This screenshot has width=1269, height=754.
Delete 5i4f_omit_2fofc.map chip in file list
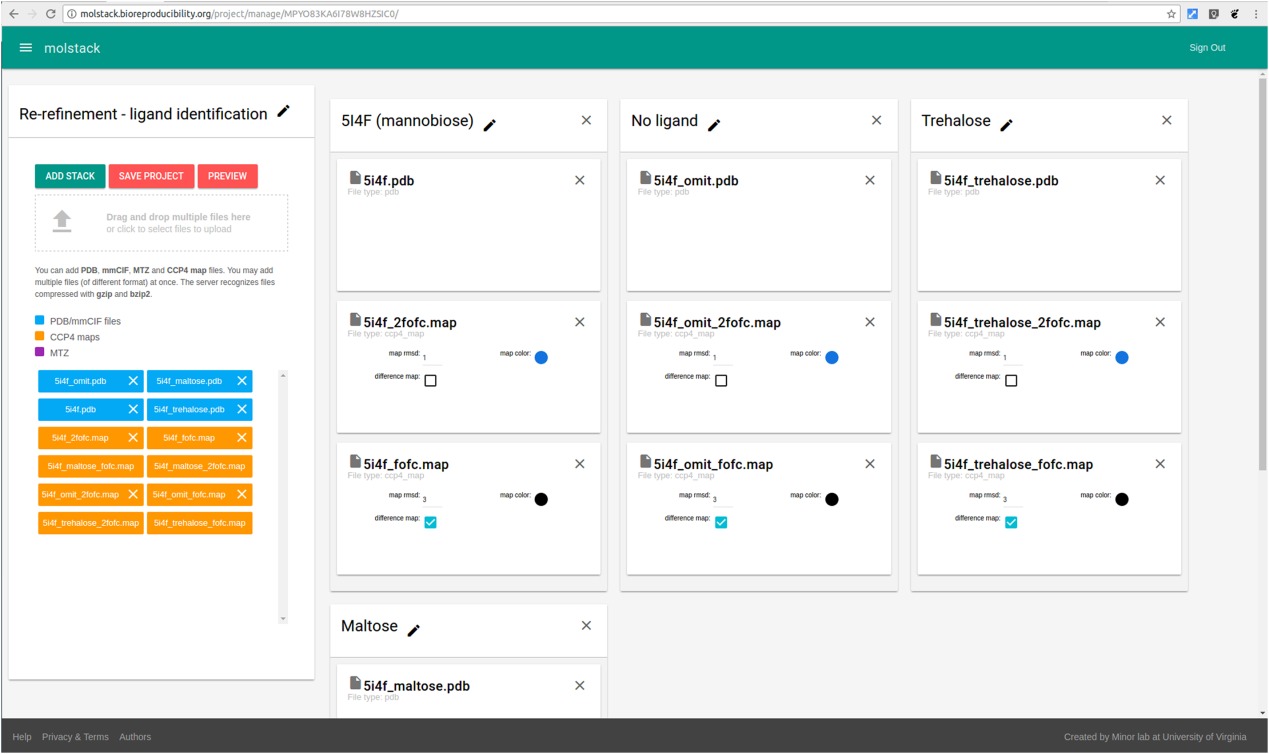tap(133, 494)
